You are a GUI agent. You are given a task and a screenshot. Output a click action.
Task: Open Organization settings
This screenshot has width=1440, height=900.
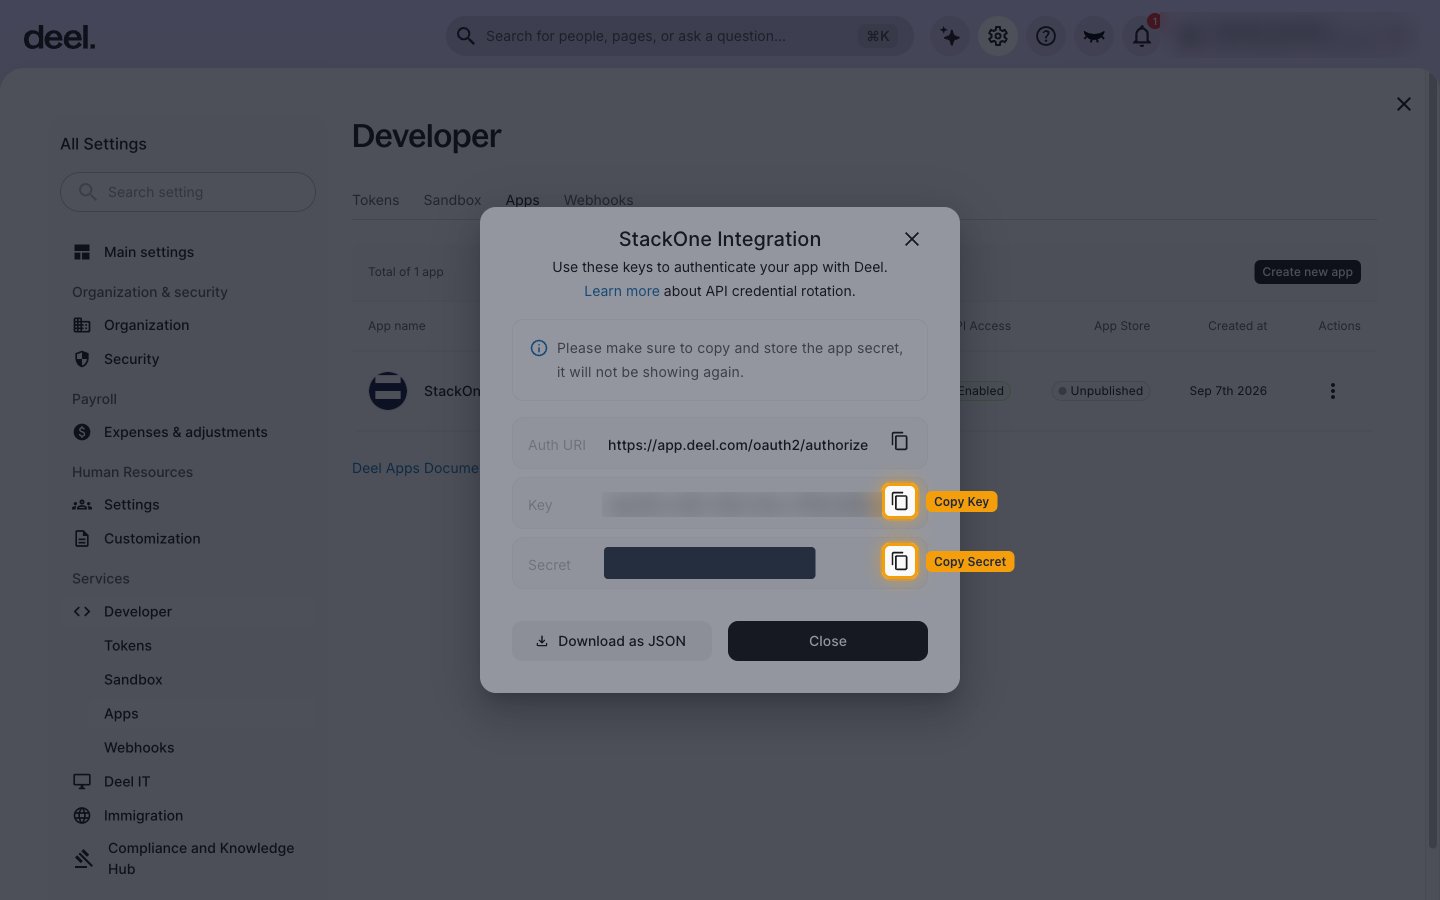point(146,325)
